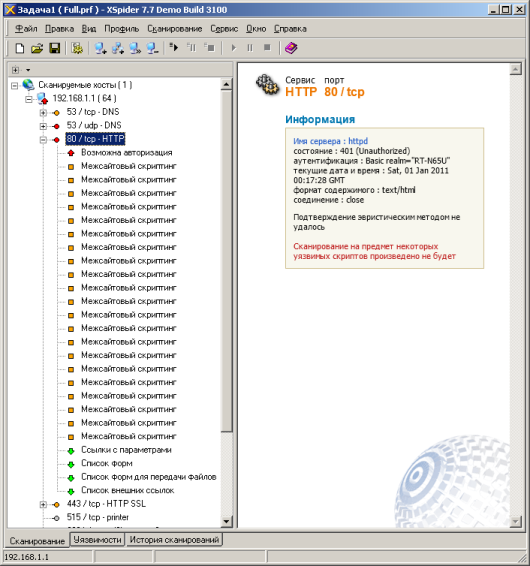Add a host with the computer-plus icon
The width and height of the screenshot is (530, 566).
click(100, 48)
